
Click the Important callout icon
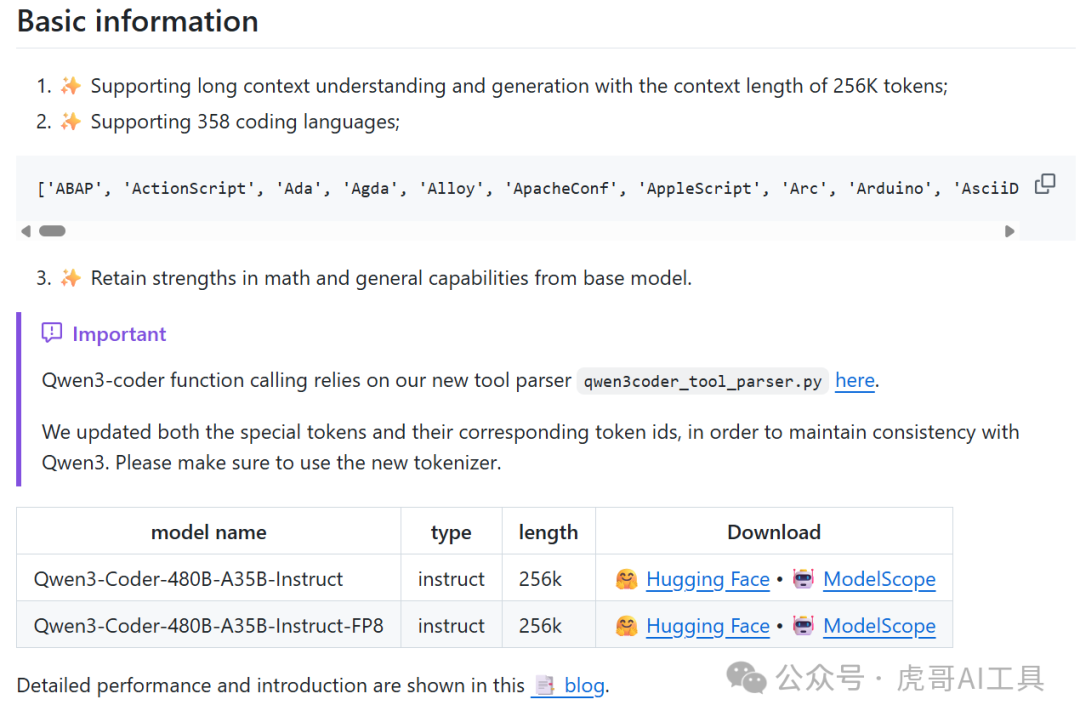pos(52,333)
